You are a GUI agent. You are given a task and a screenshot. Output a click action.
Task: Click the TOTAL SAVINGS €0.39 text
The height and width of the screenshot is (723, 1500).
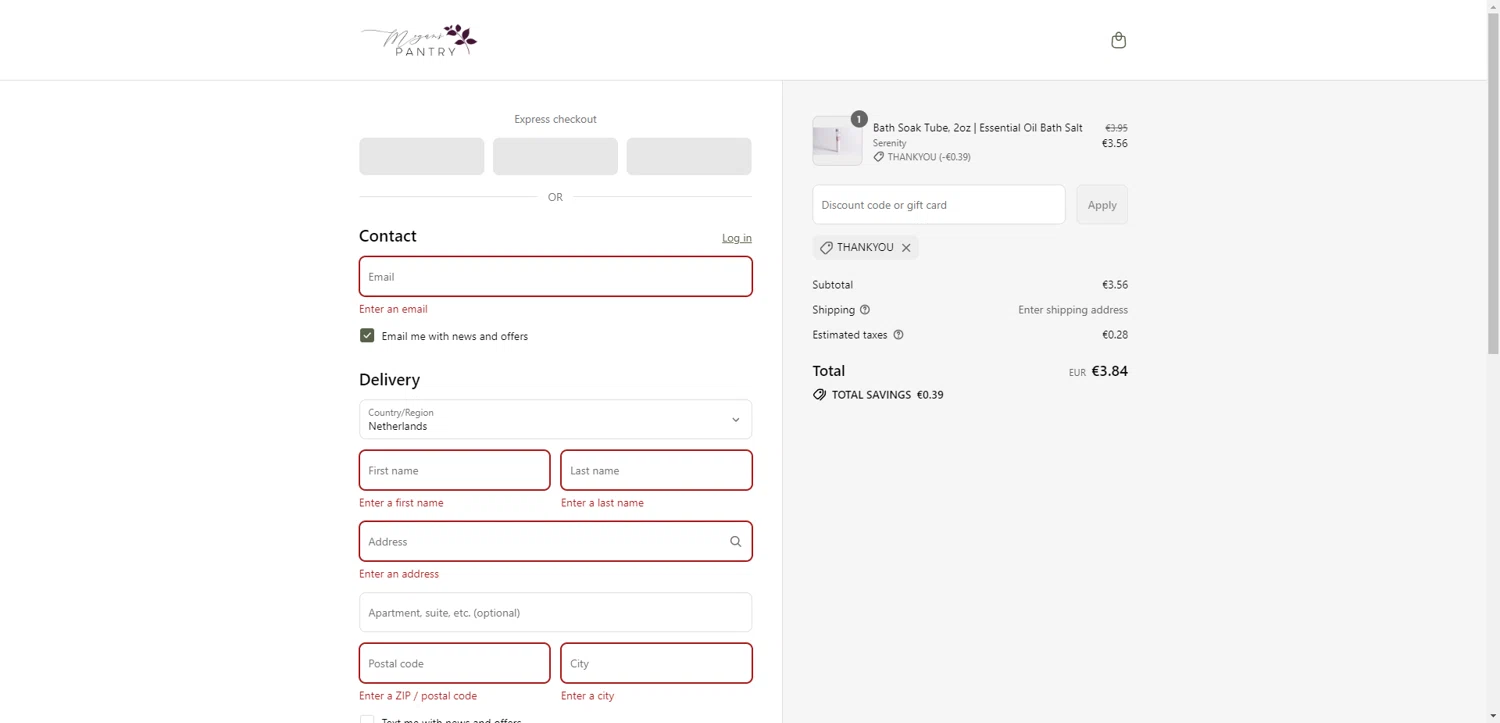[x=888, y=395]
